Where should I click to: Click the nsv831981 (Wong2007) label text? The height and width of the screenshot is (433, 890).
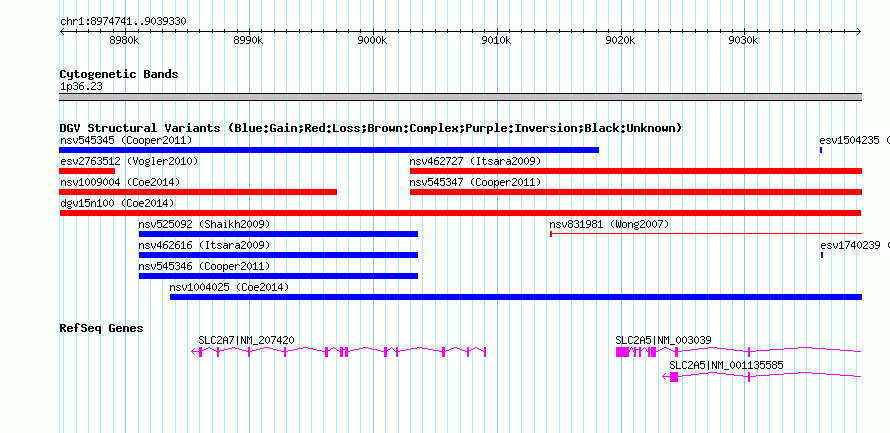pyautogui.click(x=610, y=224)
